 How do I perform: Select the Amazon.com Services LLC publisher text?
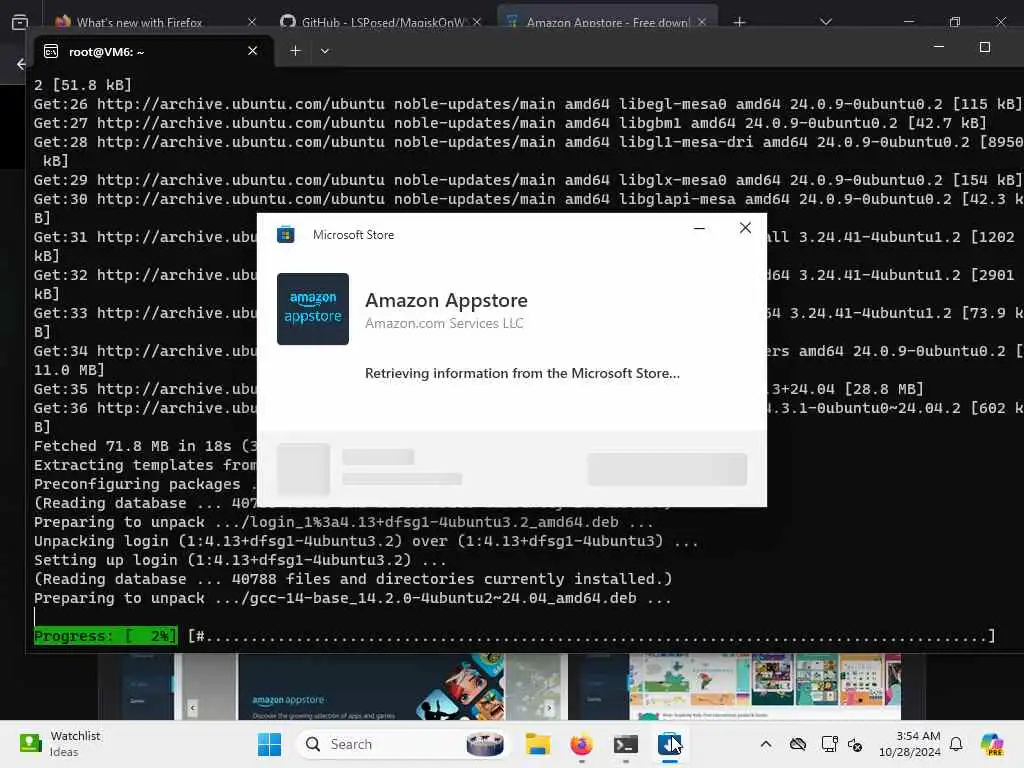click(444, 323)
